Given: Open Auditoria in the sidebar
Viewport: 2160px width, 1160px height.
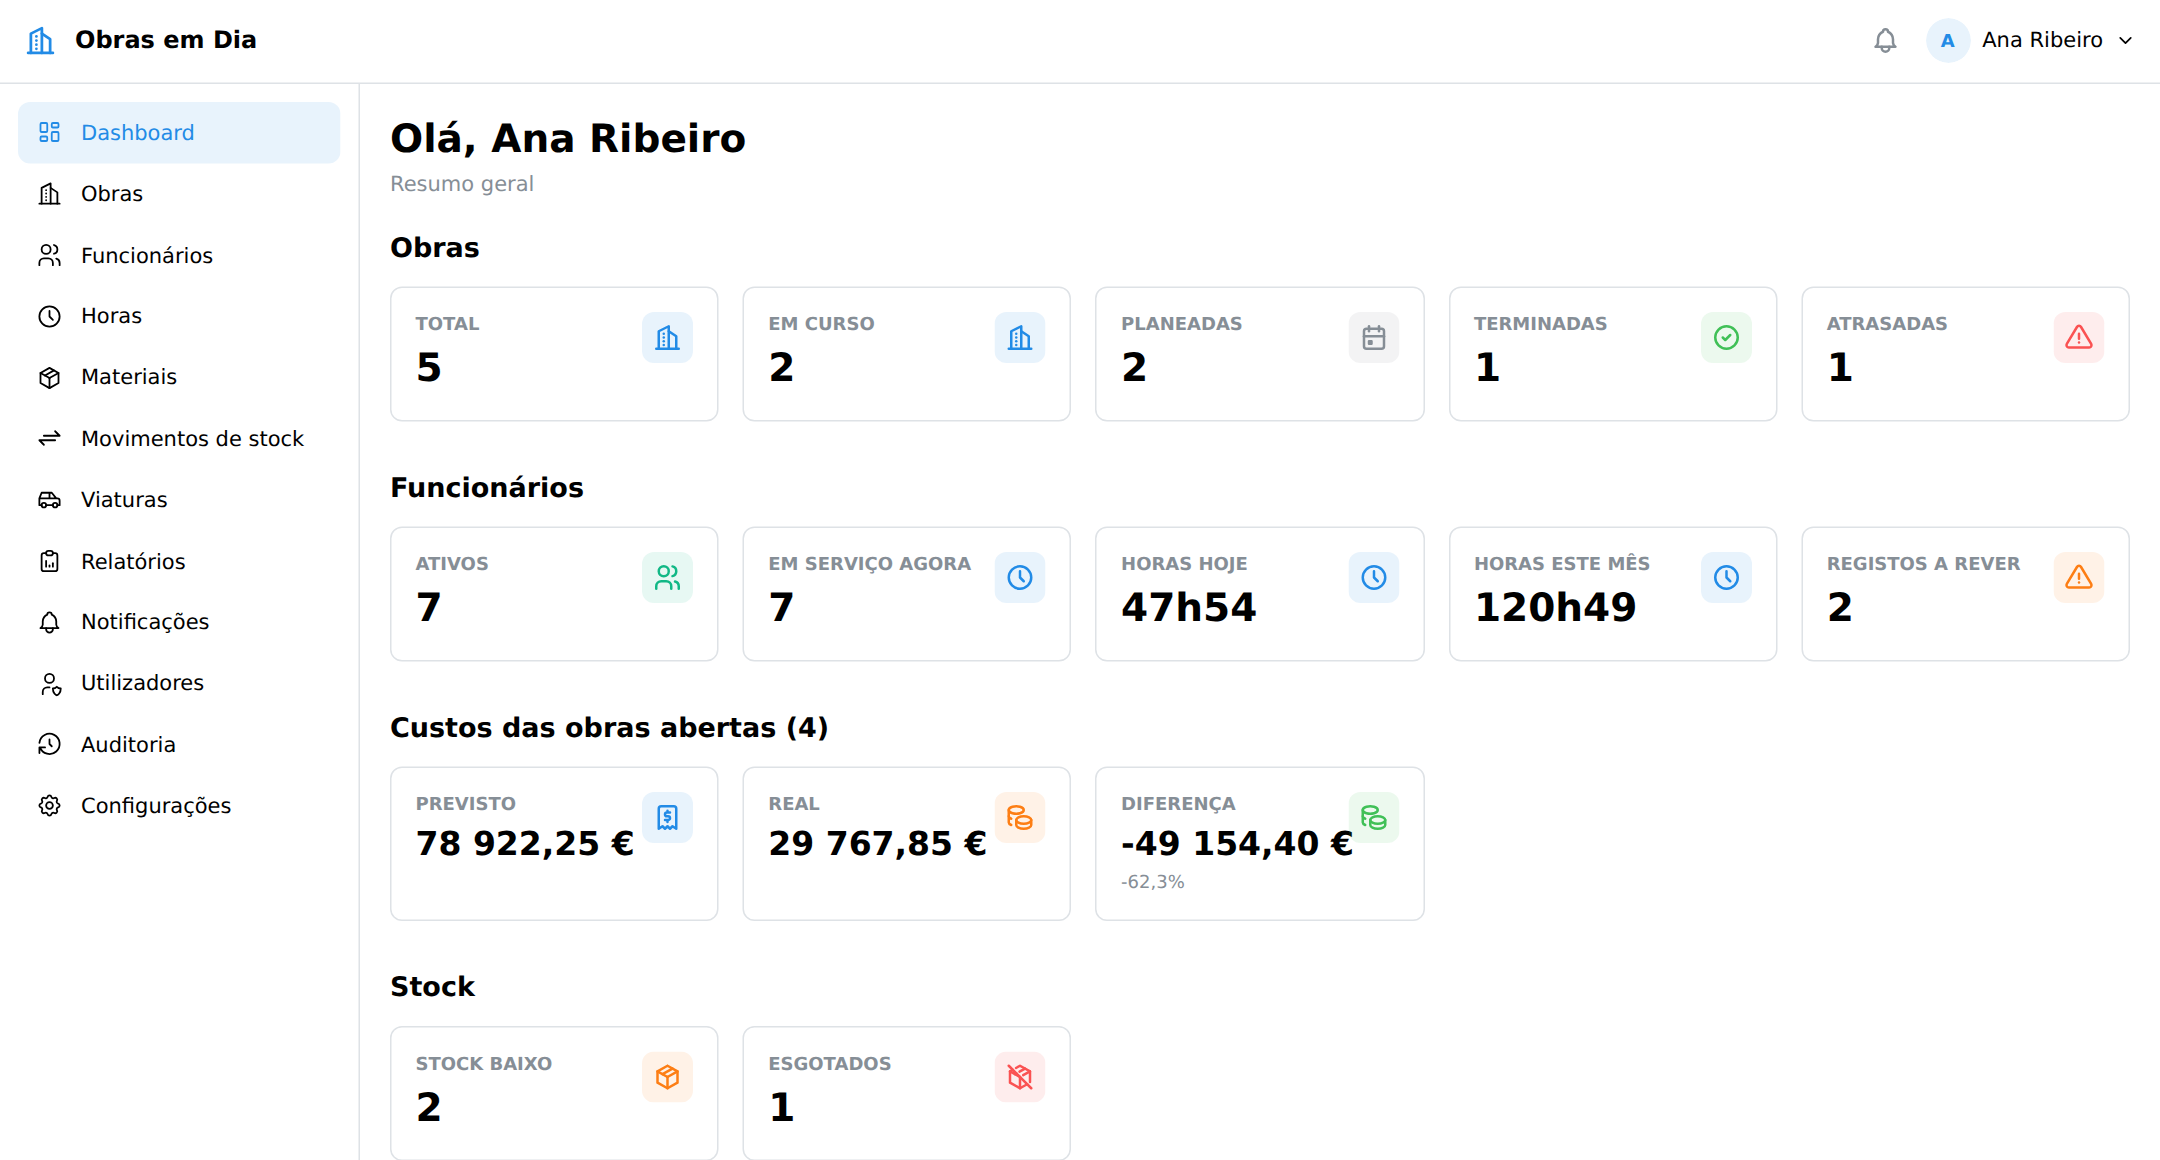Looking at the screenshot, I should [x=179, y=744].
